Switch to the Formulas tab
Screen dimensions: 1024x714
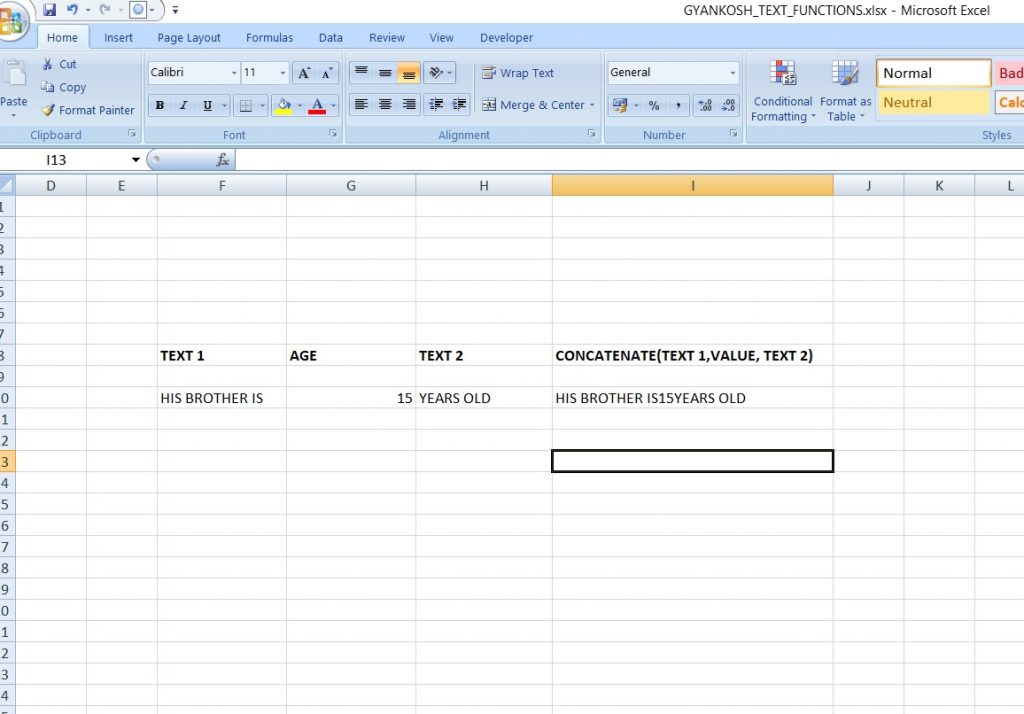pyautogui.click(x=269, y=37)
